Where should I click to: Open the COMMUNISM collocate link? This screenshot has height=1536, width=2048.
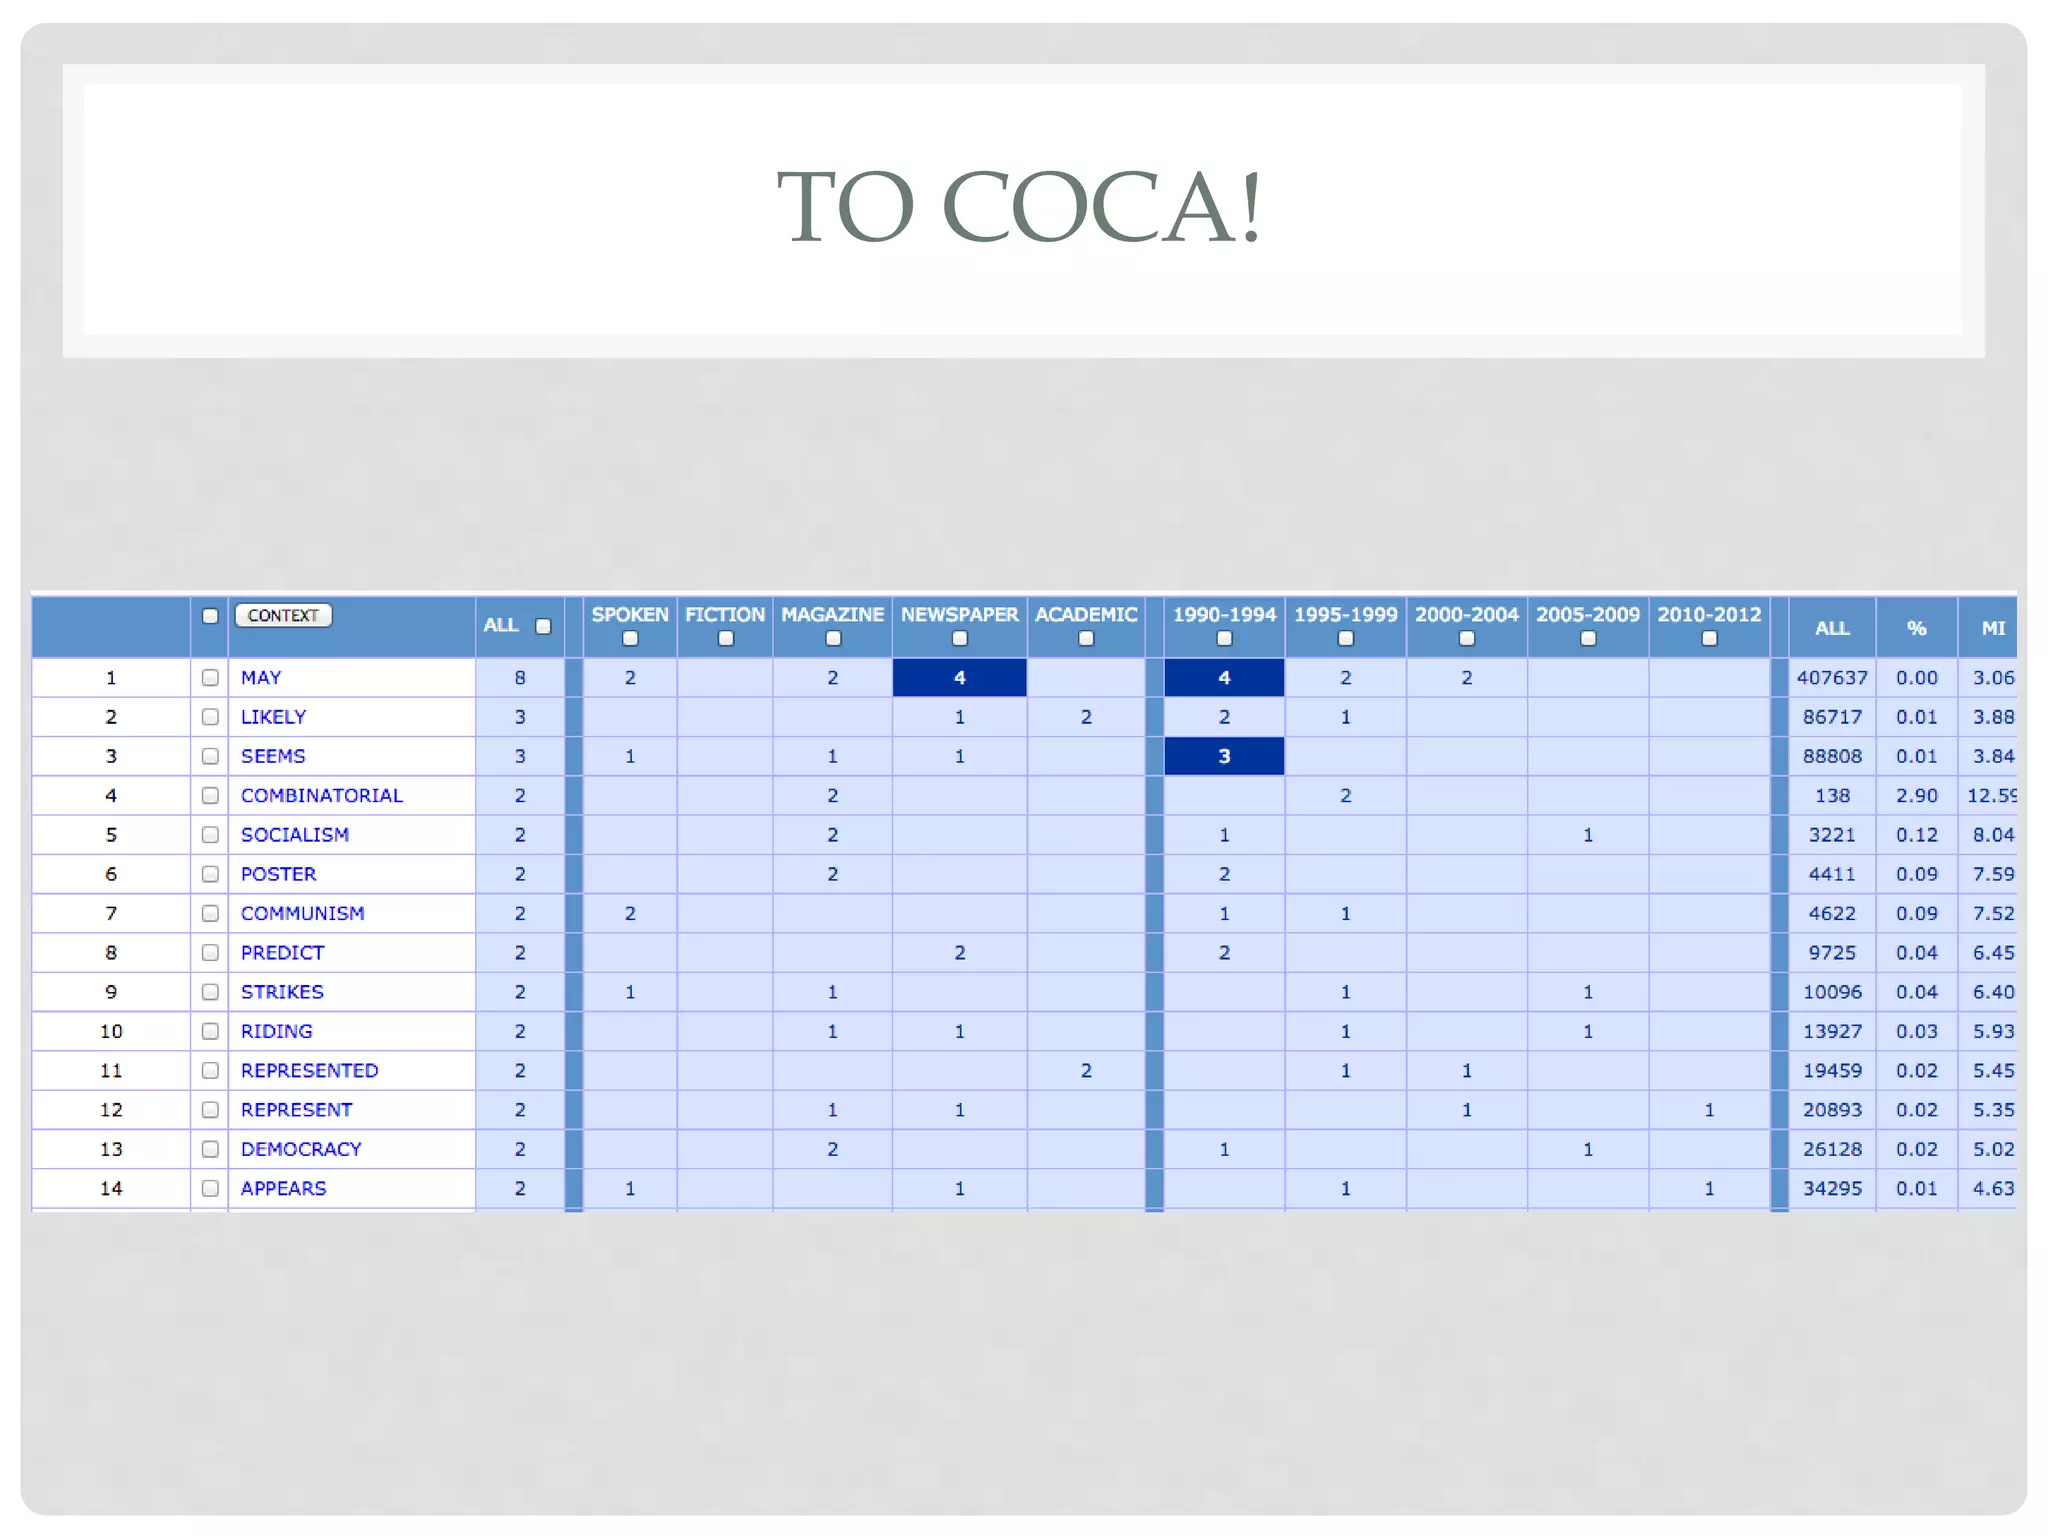click(x=302, y=913)
